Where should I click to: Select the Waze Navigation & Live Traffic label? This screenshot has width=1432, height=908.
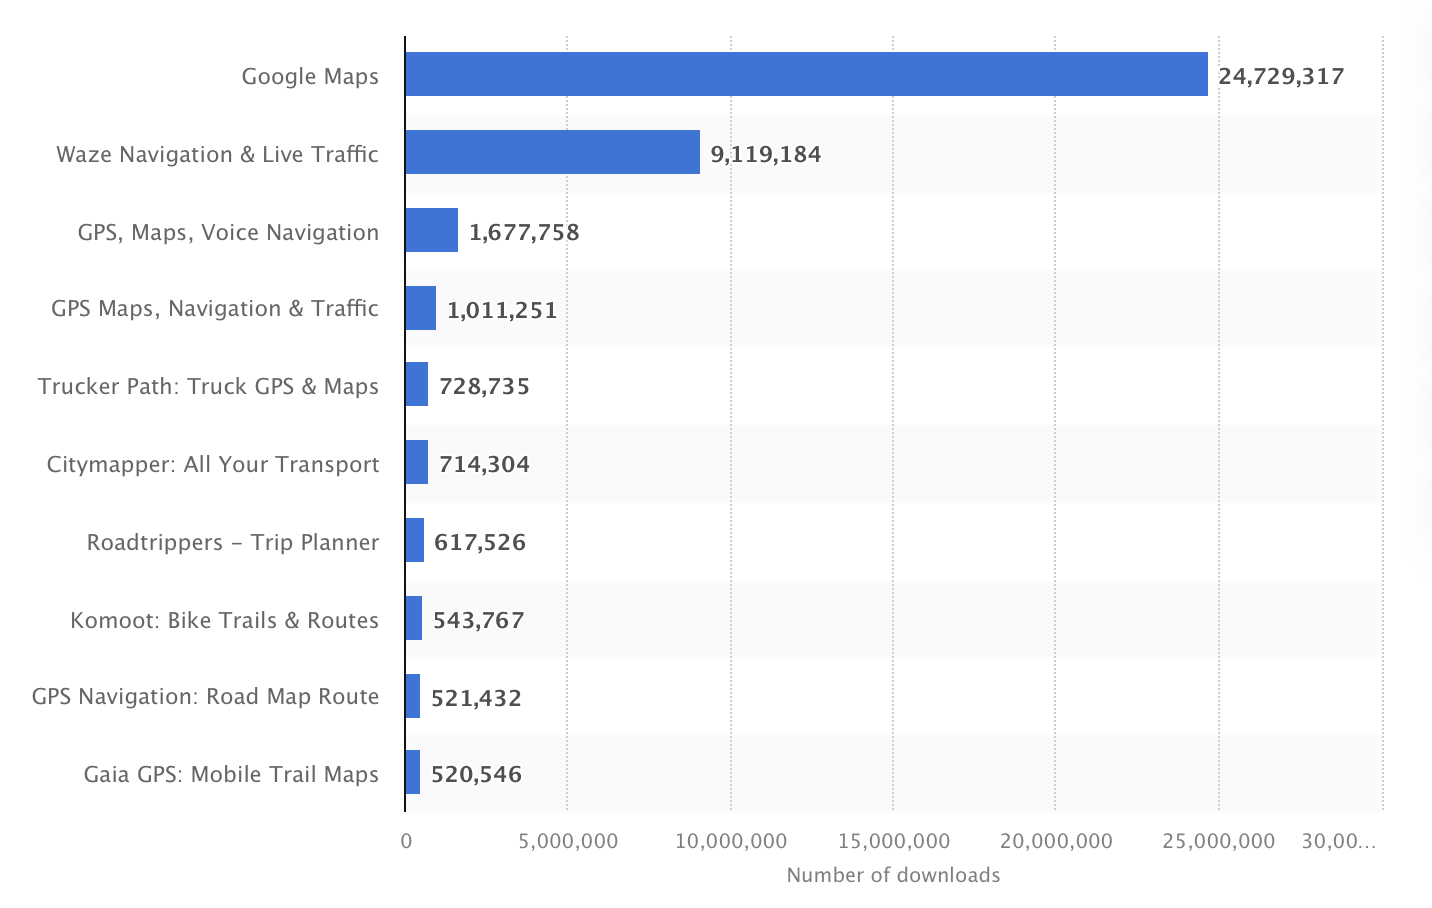click(x=217, y=154)
